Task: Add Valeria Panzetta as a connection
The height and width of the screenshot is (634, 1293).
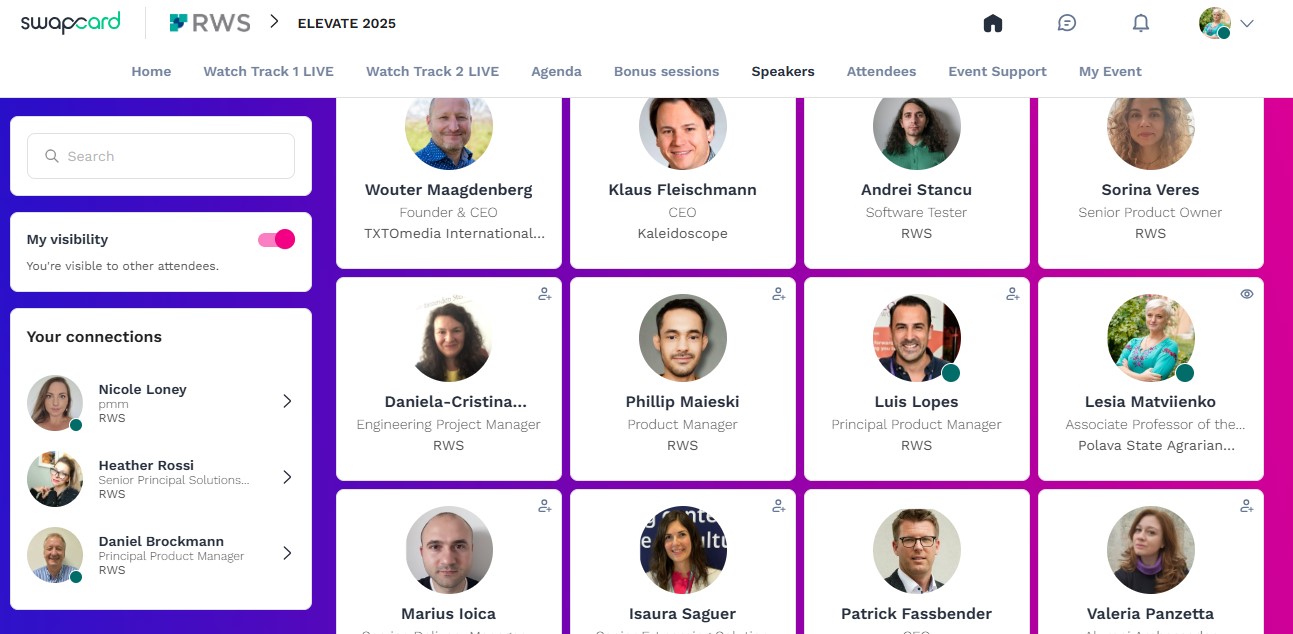Action: 1247,506
